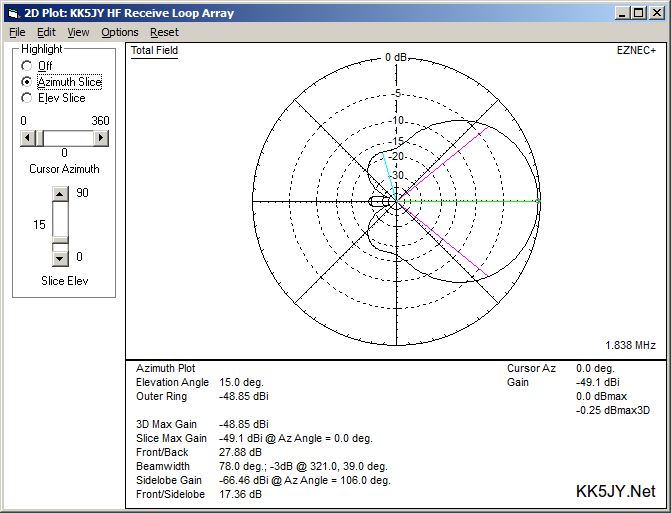This screenshot has height=513, width=671.
Task: Click the green cursor line in the plot
Action: click(468, 201)
